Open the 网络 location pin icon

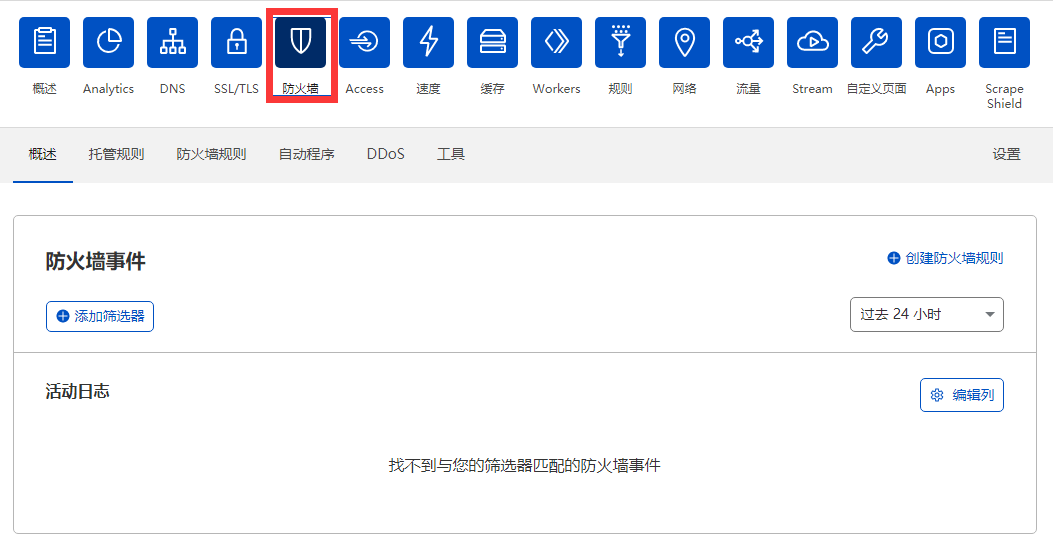point(684,42)
